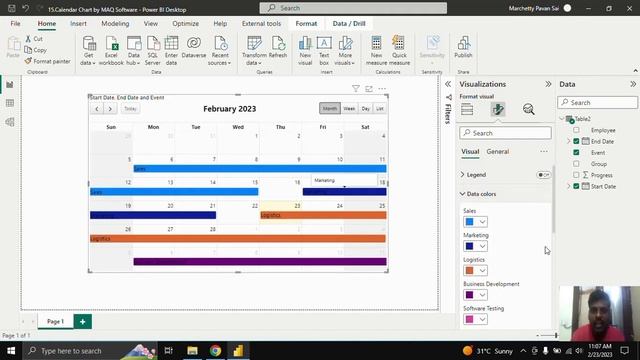Viewport: 640px width, 360px height.
Task: Switch to the Insert ribbon tab
Action: click(78, 24)
